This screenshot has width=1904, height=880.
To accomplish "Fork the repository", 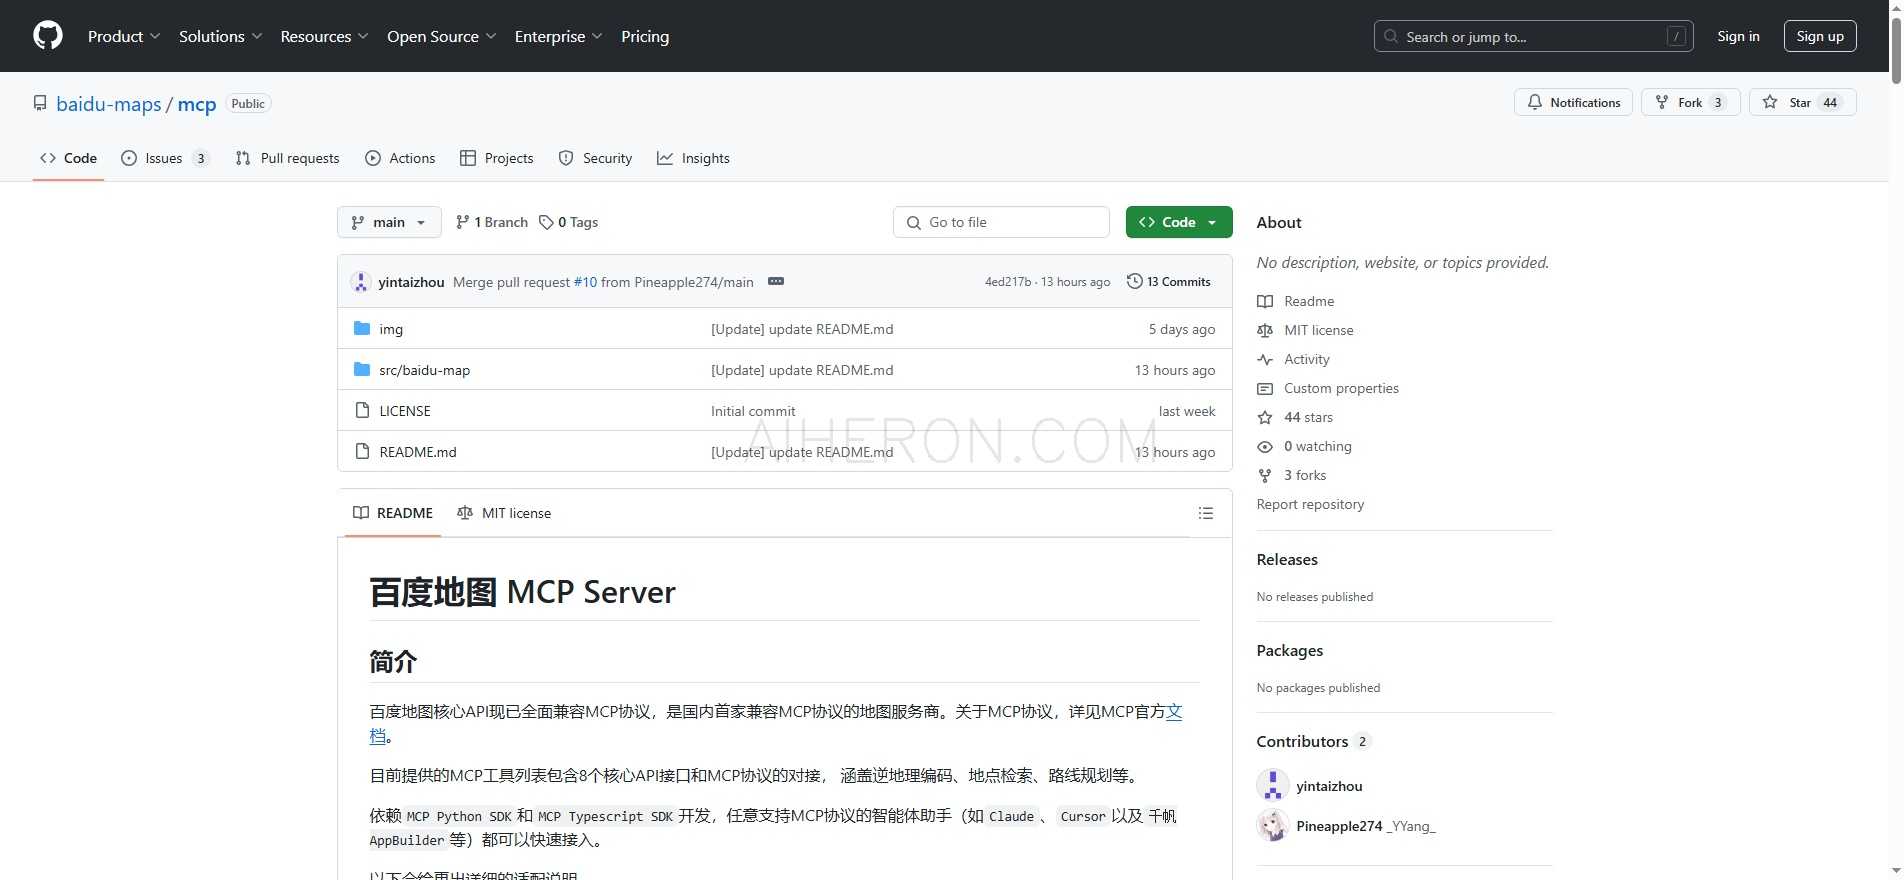I will 1690,102.
